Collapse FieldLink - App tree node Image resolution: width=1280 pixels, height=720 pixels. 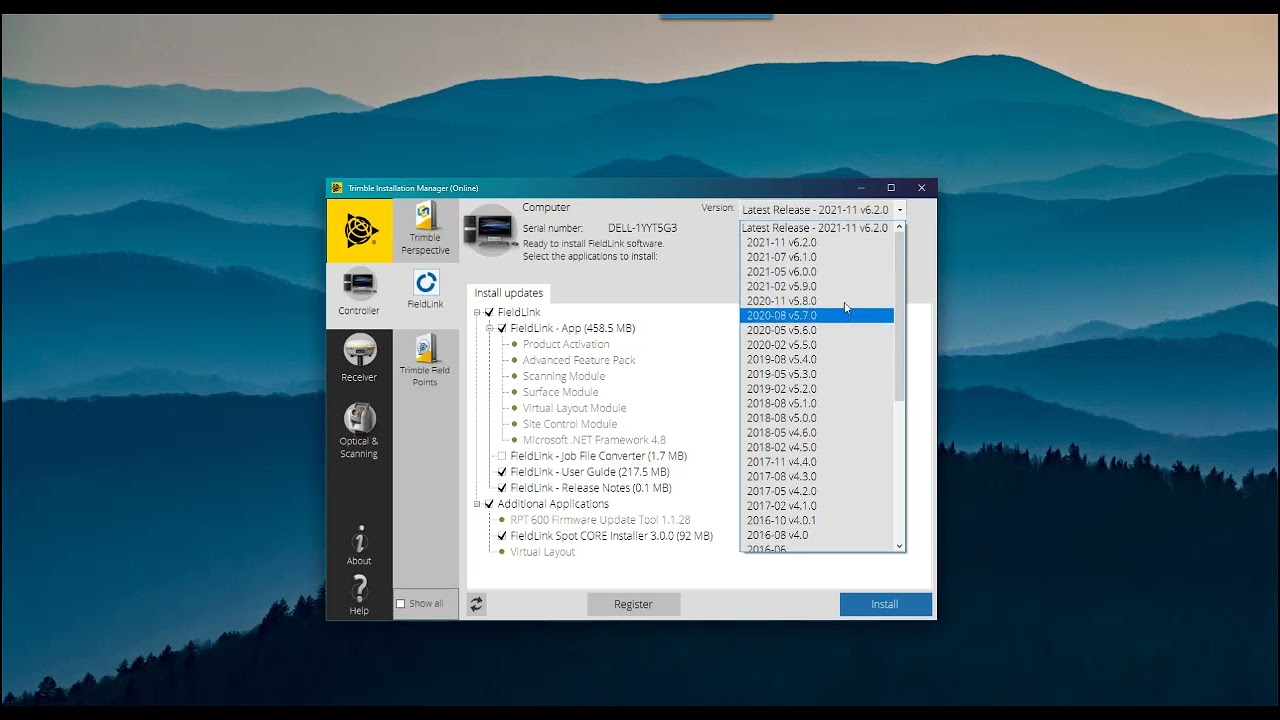click(x=490, y=329)
